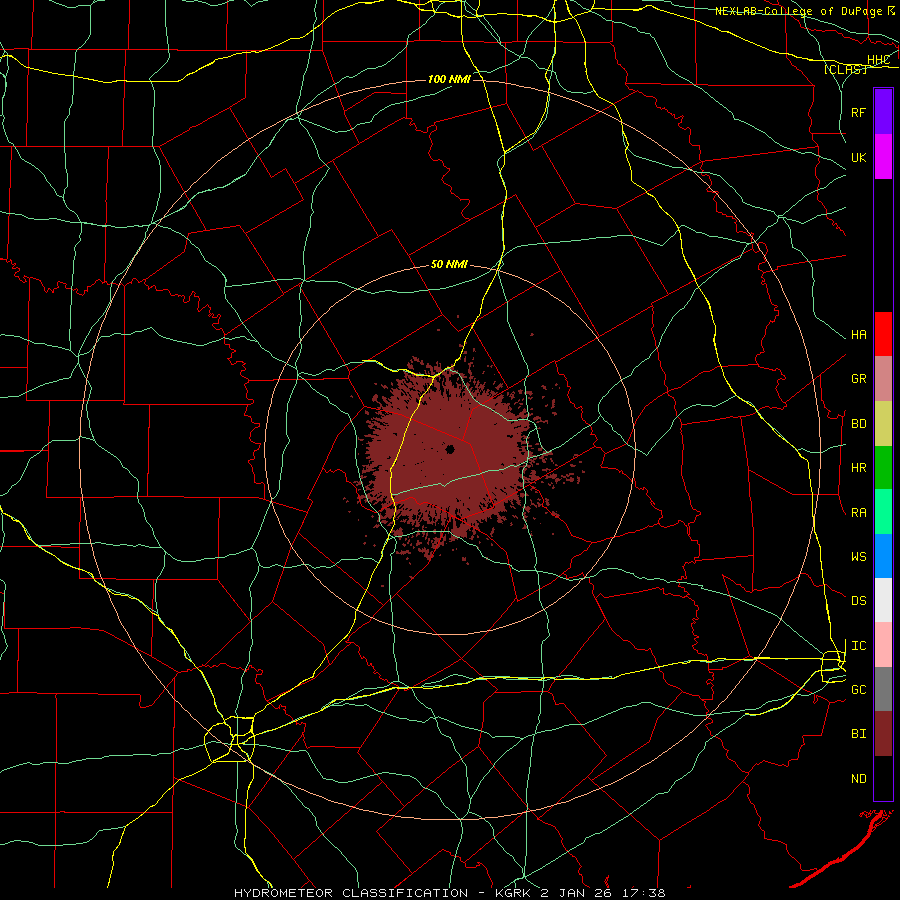Click the UK legend label
This screenshot has width=900, height=900.
tap(858, 157)
